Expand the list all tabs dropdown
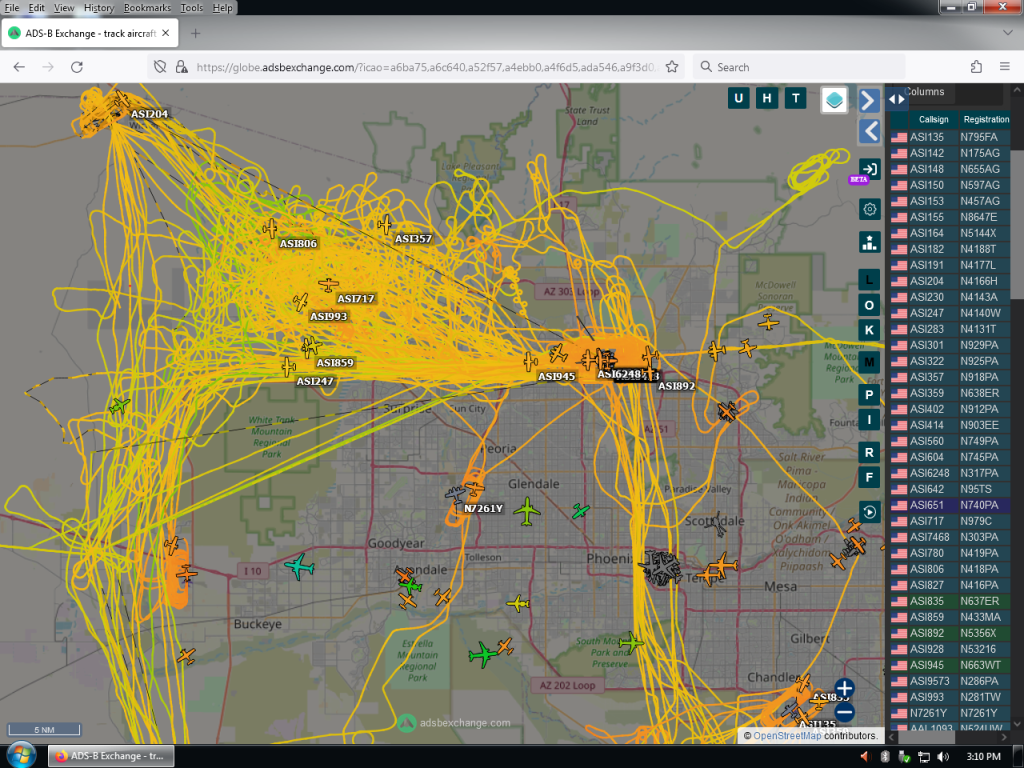This screenshot has width=1024, height=768. coord(1008,33)
